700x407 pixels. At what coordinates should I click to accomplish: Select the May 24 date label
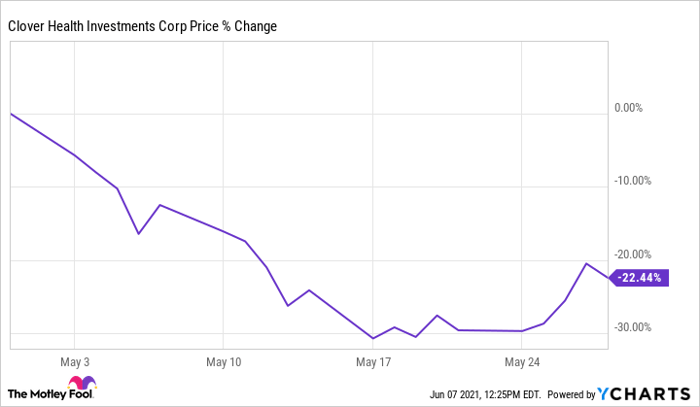click(522, 360)
